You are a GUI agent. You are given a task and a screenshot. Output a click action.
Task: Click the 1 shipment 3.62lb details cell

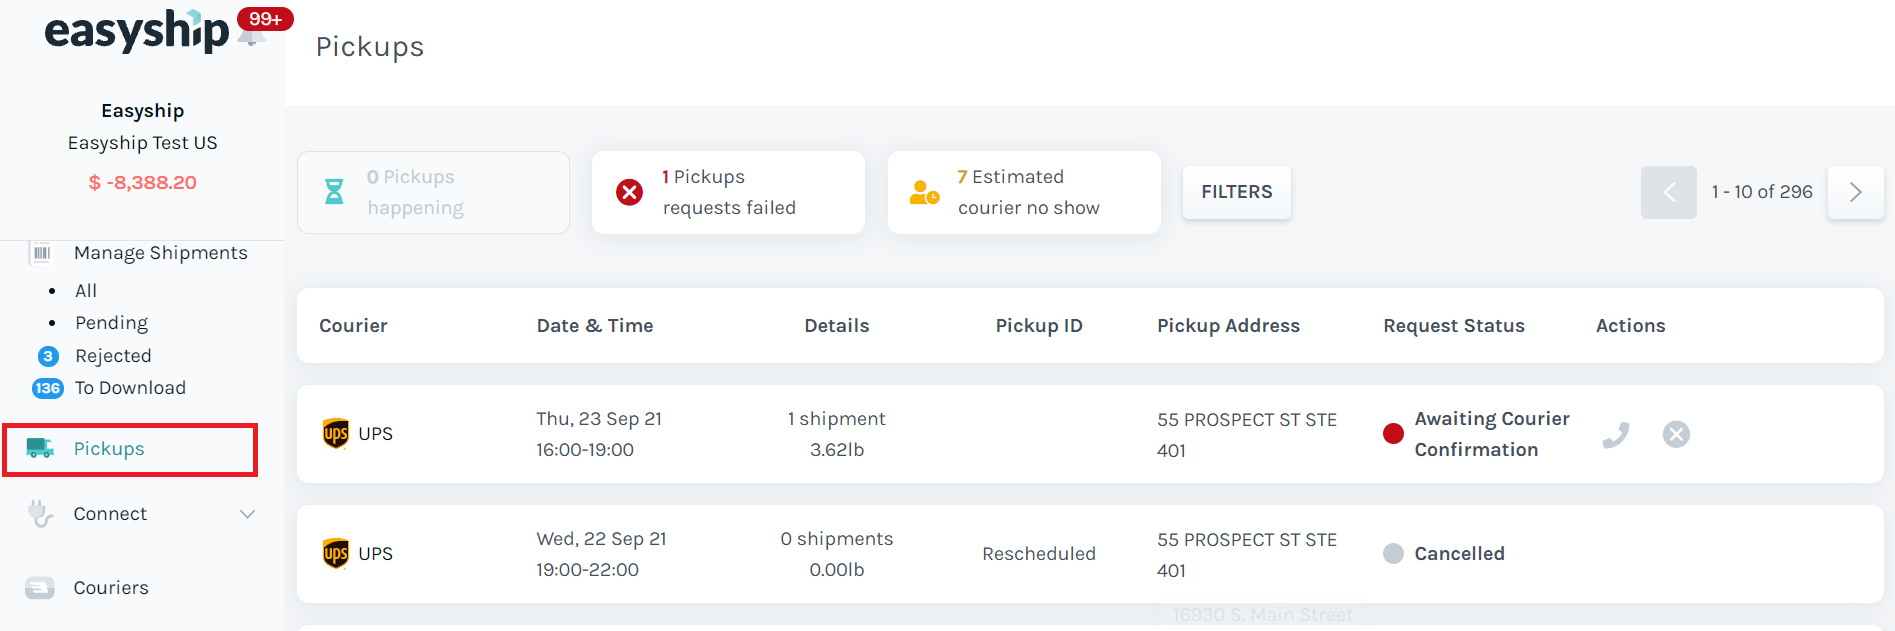tap(837, 434)
